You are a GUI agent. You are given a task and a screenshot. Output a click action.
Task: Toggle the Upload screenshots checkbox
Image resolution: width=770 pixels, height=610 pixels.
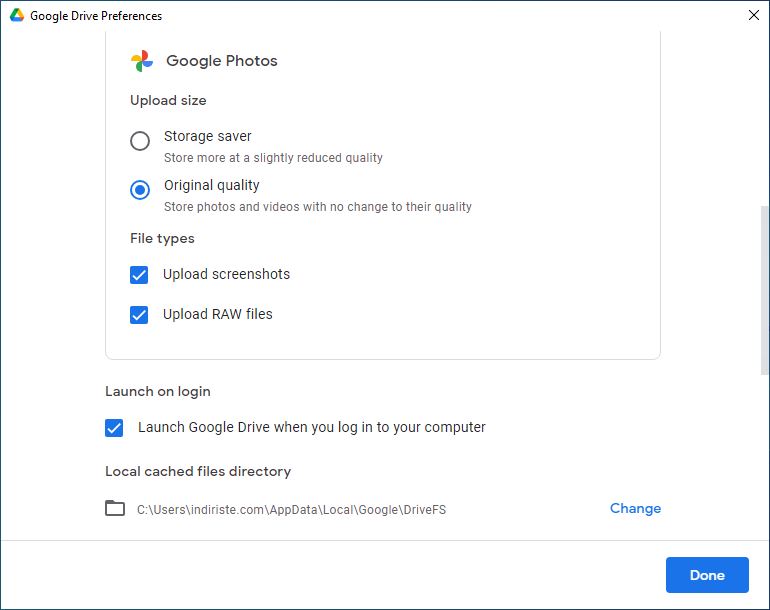pos(139,275)
